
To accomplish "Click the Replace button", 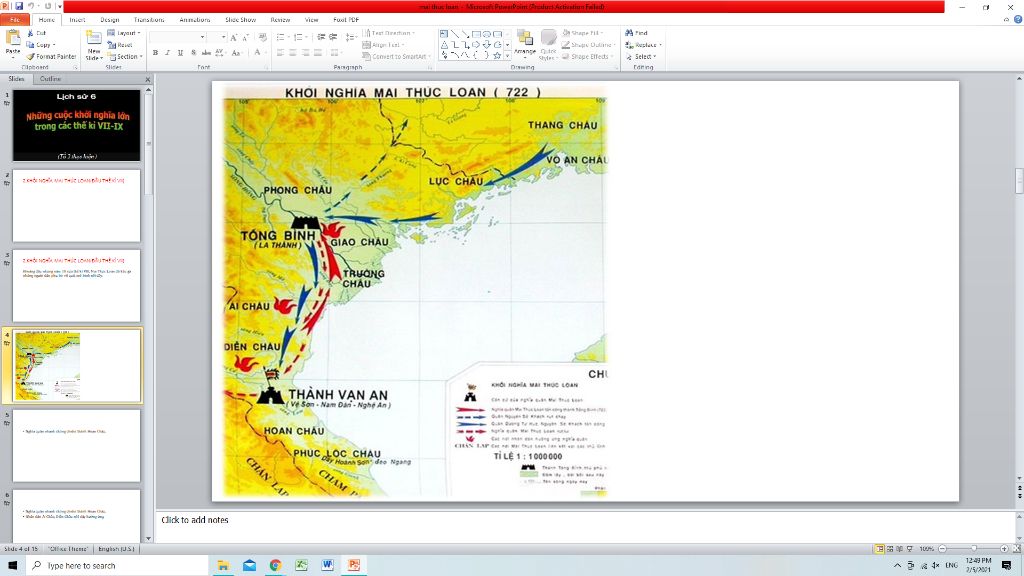I will point(643,45).
